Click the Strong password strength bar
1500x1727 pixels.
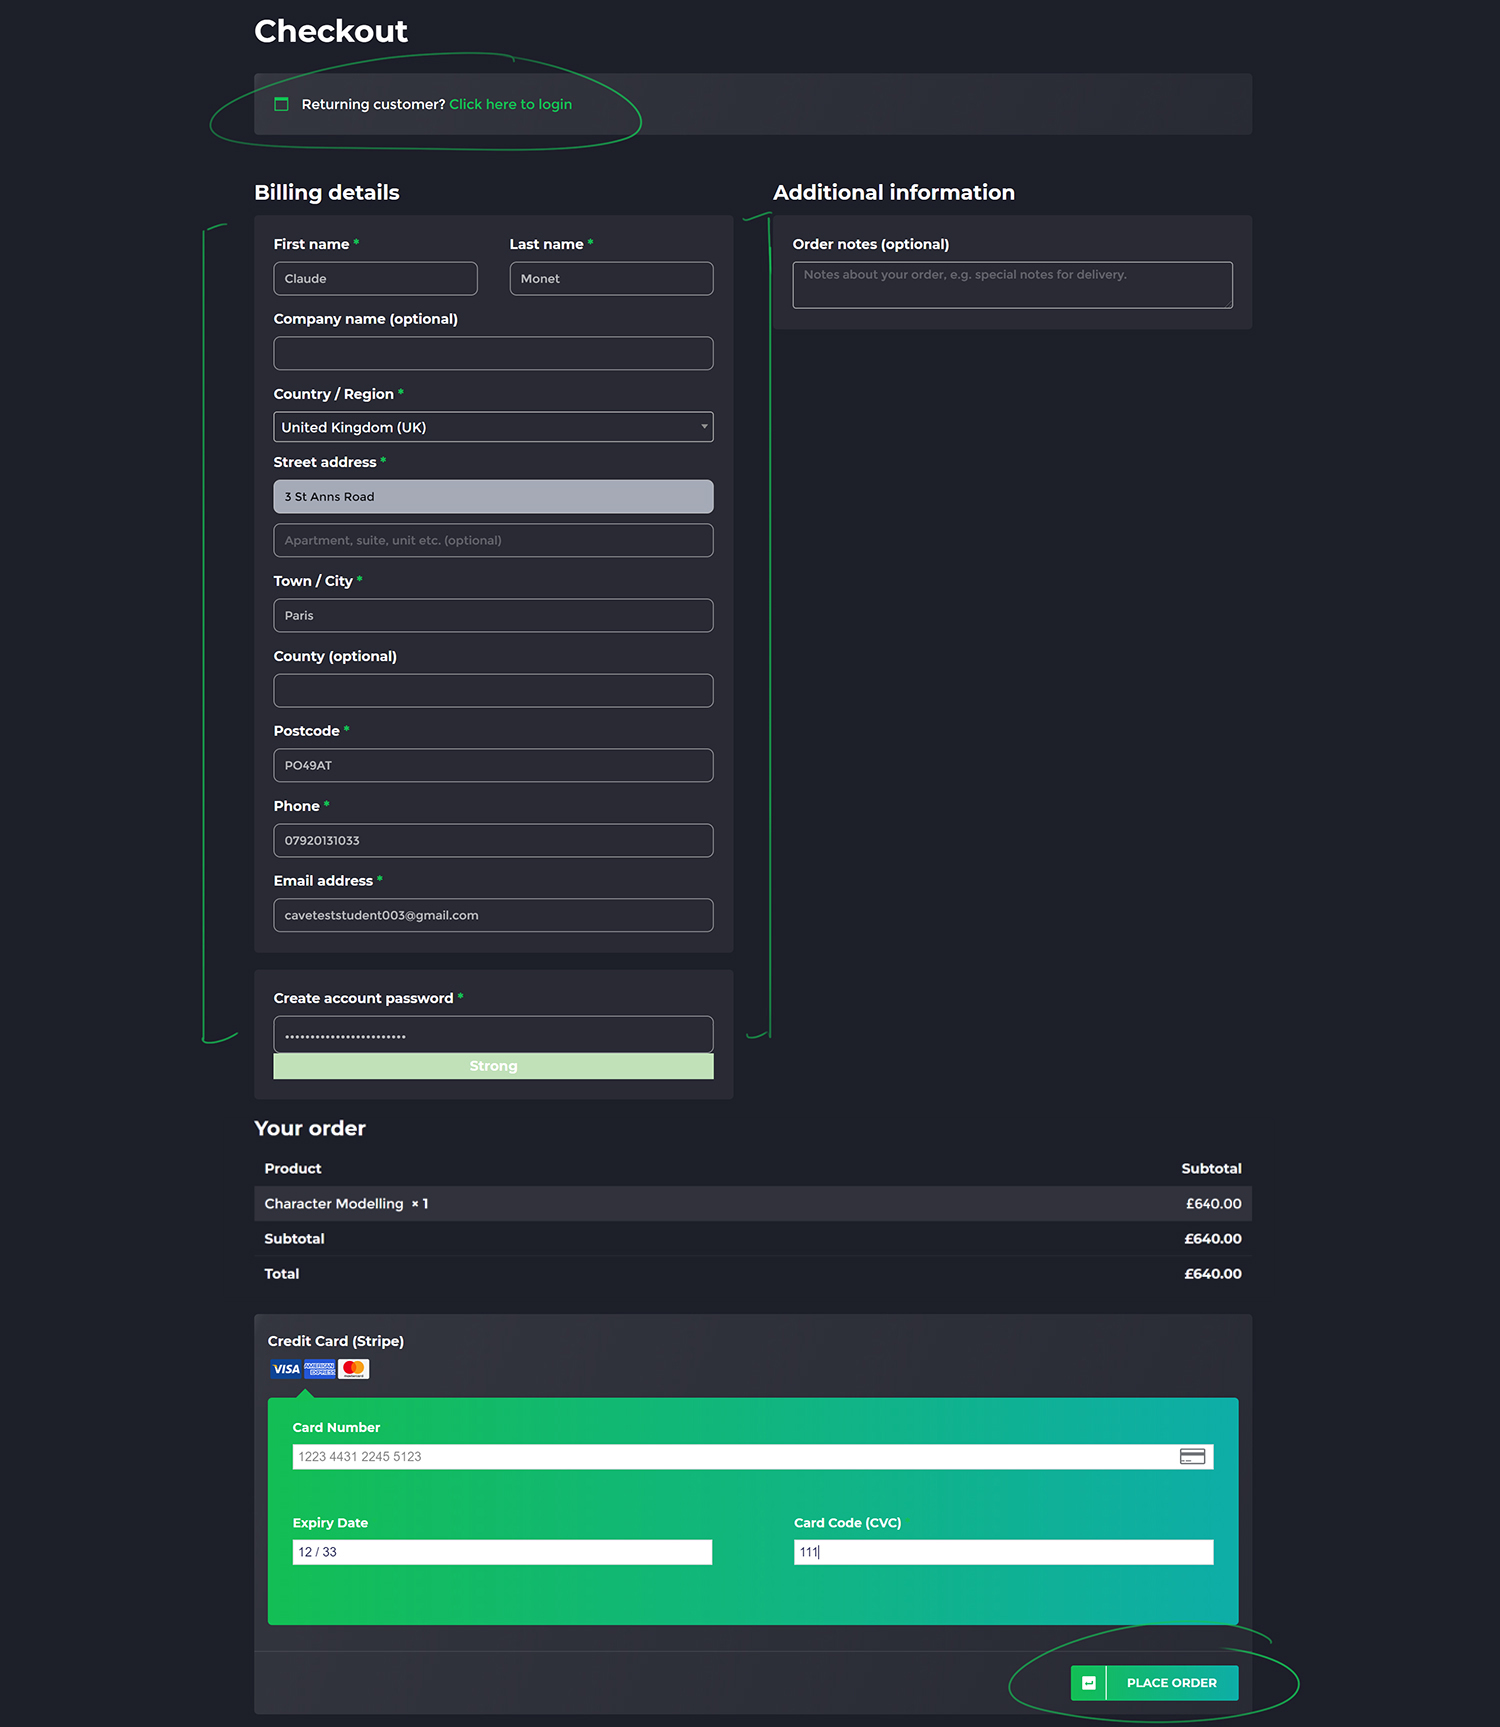[493, 1066]
